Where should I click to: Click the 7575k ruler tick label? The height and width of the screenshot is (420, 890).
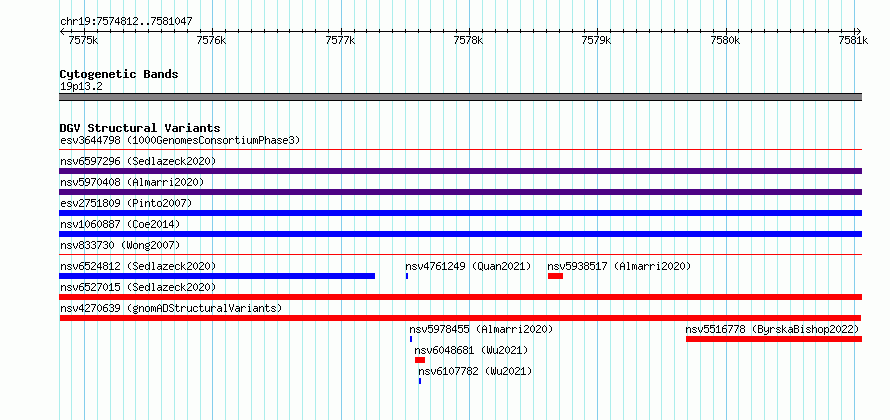click(x=83, y=40)
